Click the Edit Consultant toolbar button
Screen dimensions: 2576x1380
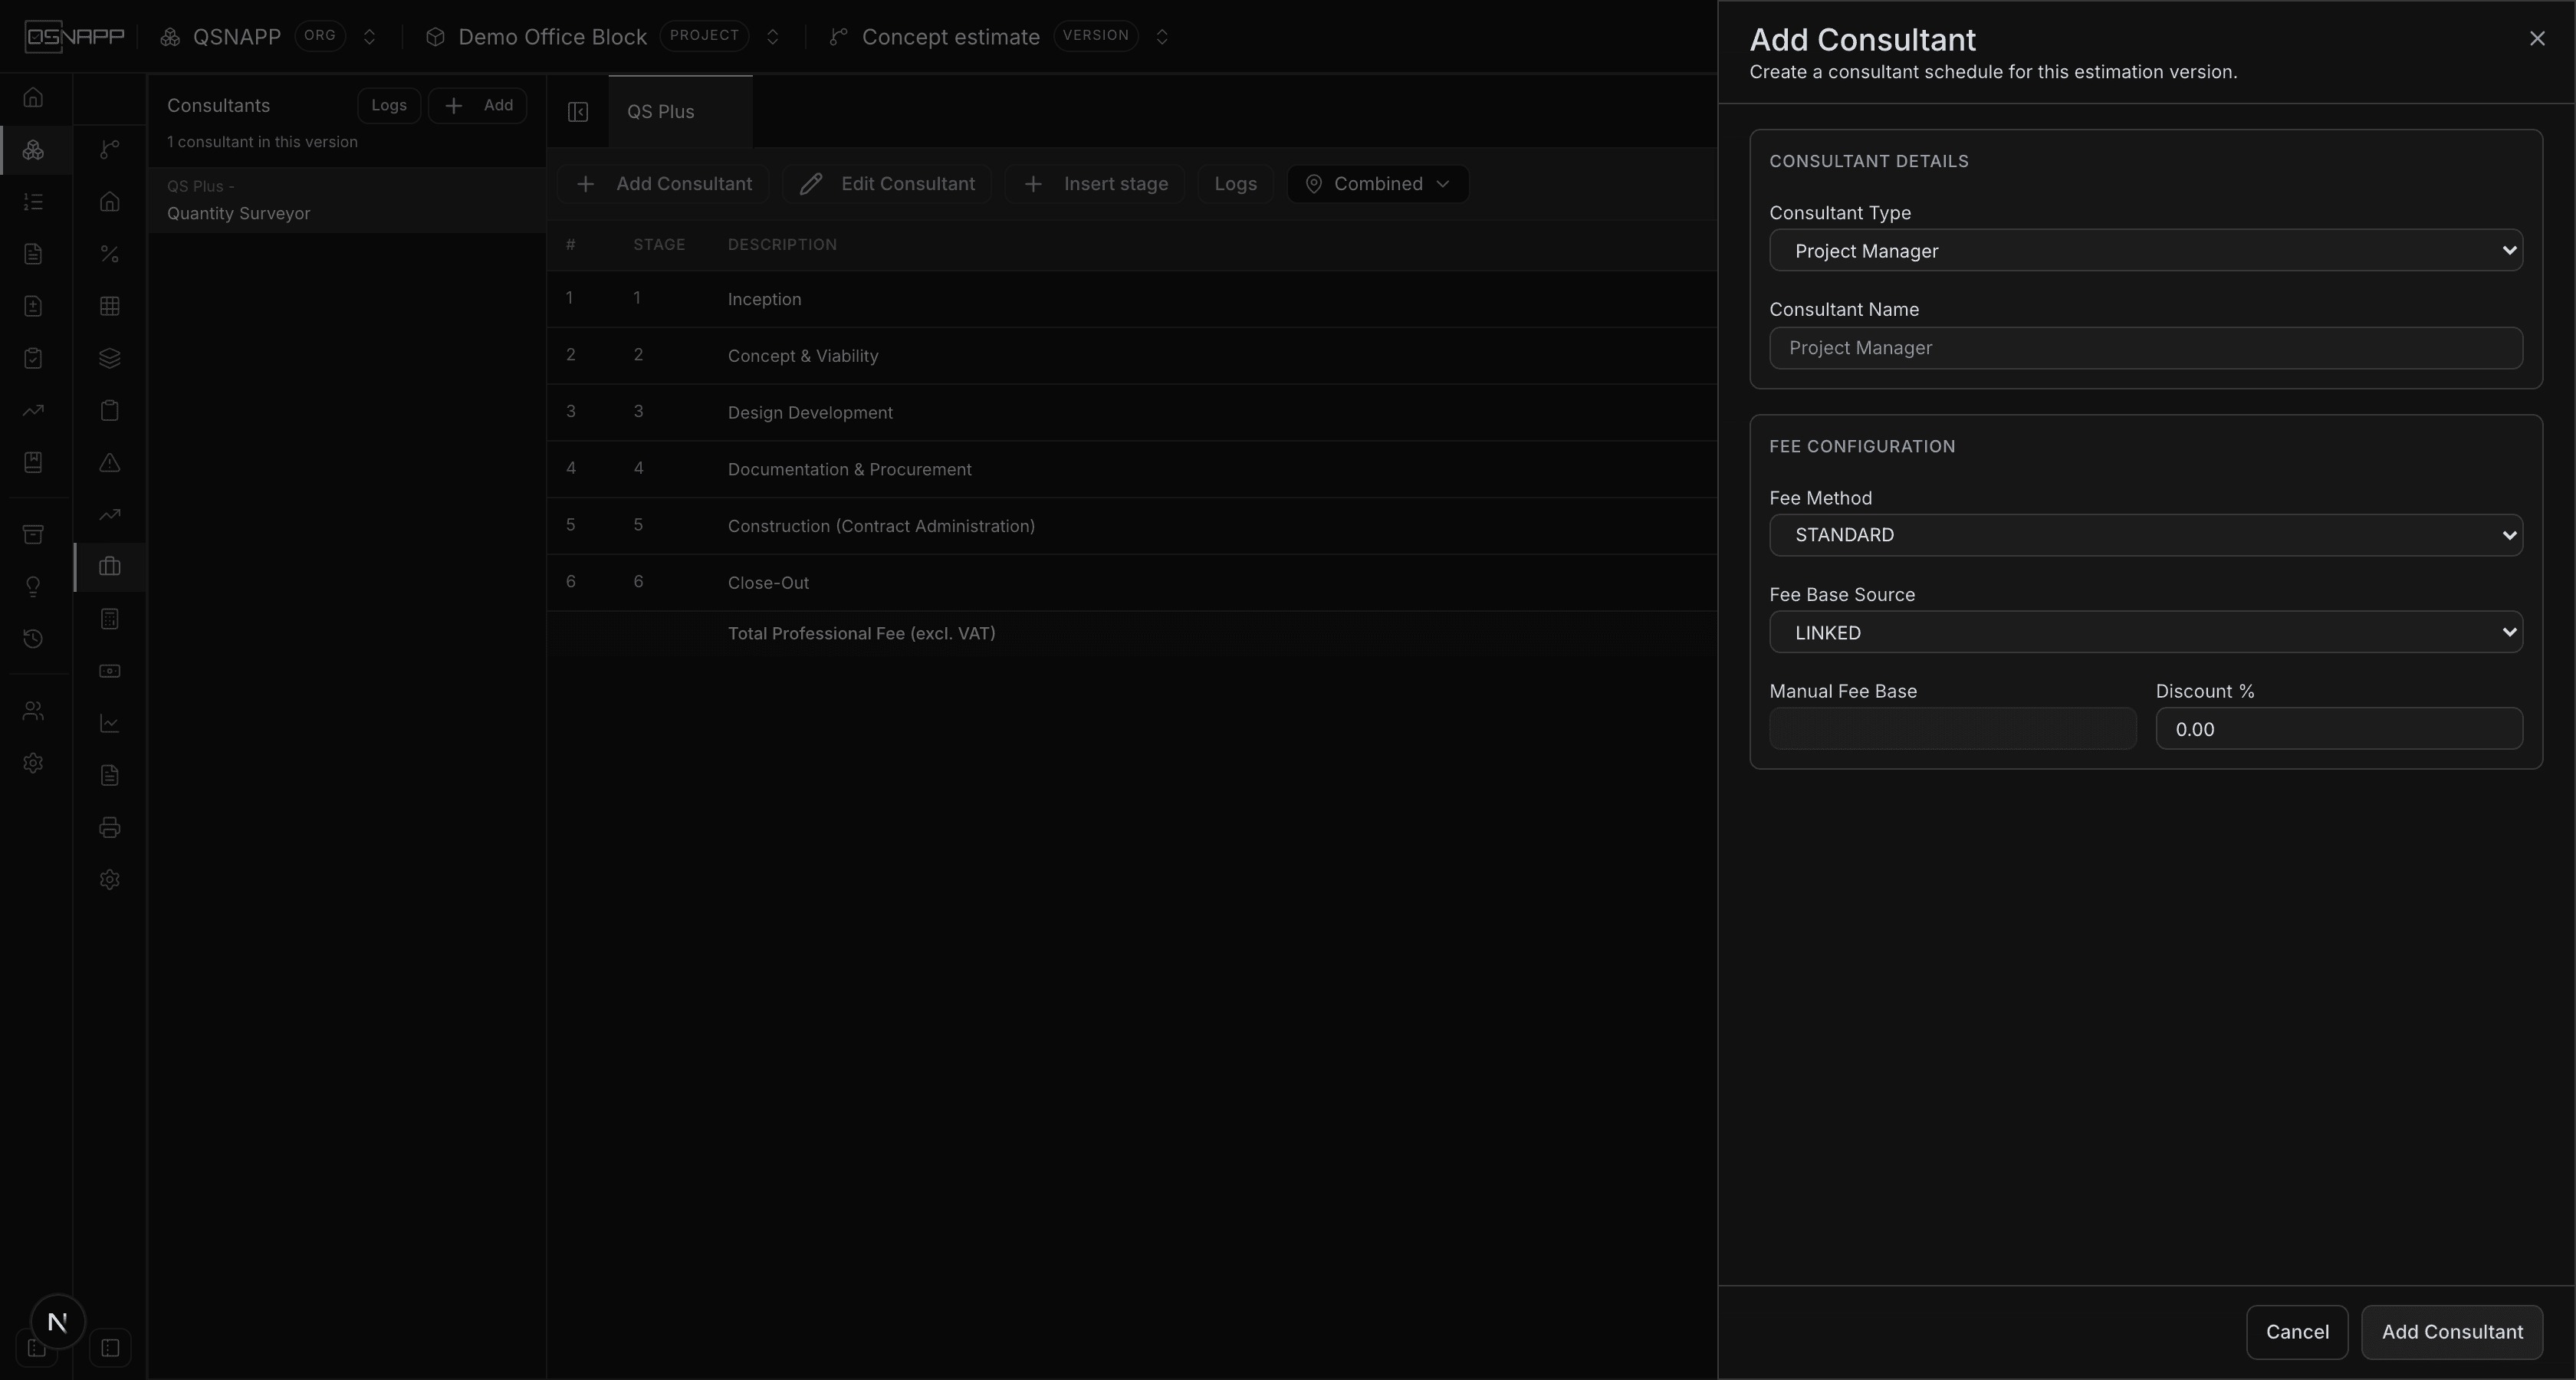[x=887, y=184]
